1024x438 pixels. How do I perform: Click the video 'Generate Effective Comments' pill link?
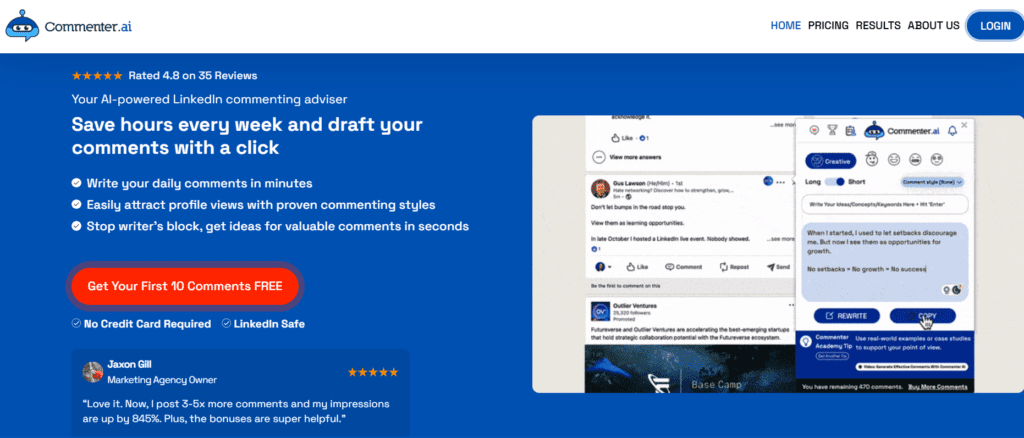[914, 368]
